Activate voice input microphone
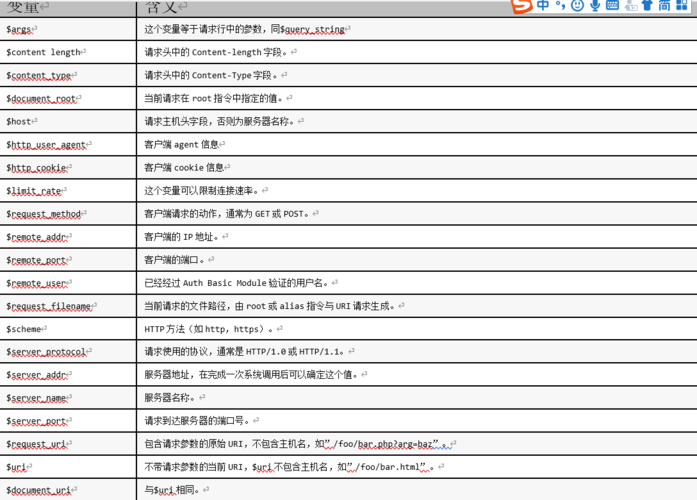 point(595,5)
